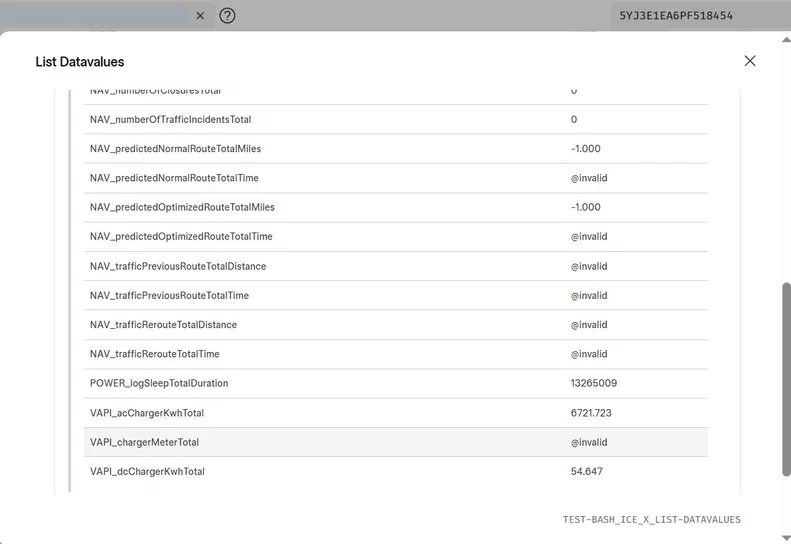Viewport: 791px width, 544px height.
Task: Click the VAPI_dcChargerKwhTotal value 54.647
Action: click(587, 471)
